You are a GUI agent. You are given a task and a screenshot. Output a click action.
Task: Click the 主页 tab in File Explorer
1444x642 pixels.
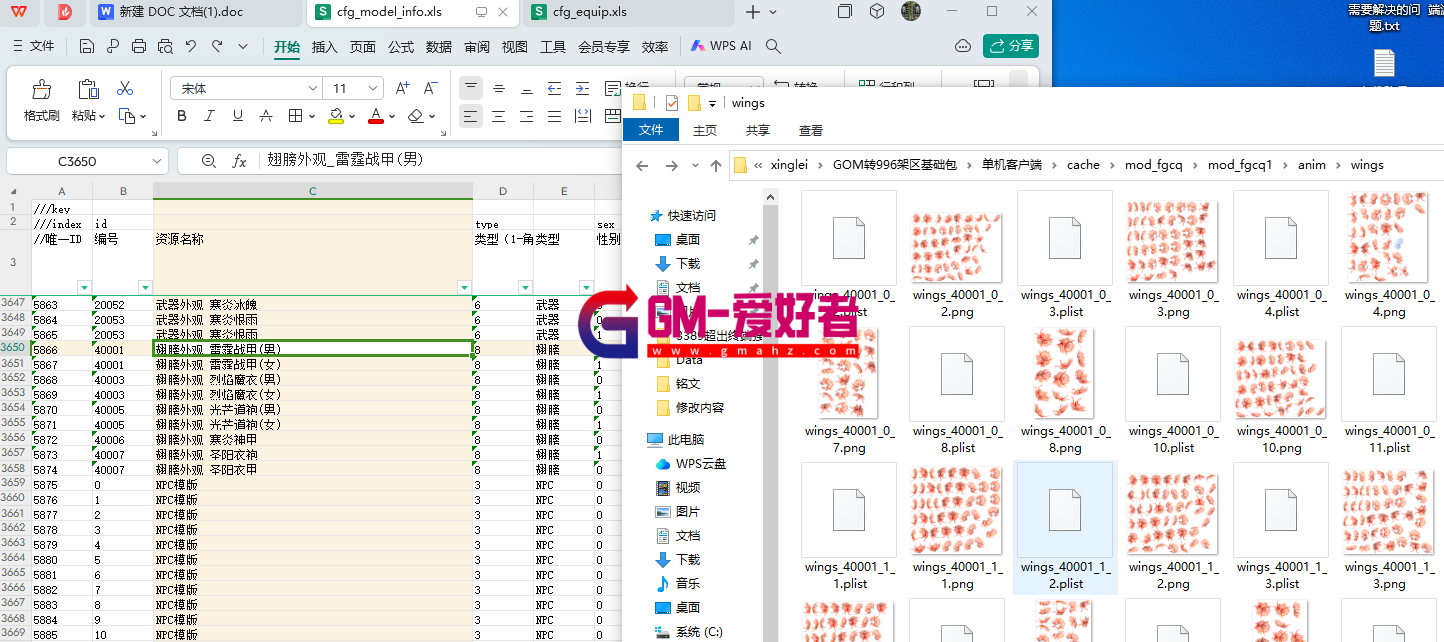coord(705,130)
